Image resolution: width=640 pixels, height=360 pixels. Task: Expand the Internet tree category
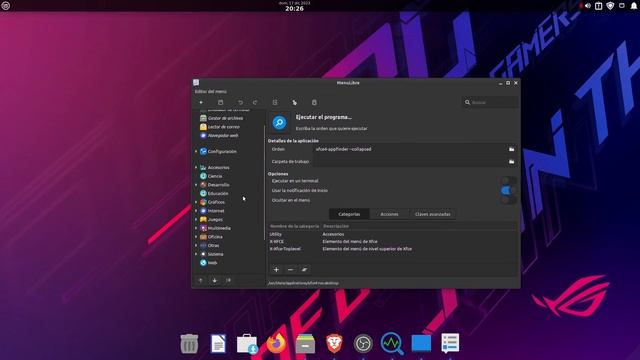tap(196, 211)
